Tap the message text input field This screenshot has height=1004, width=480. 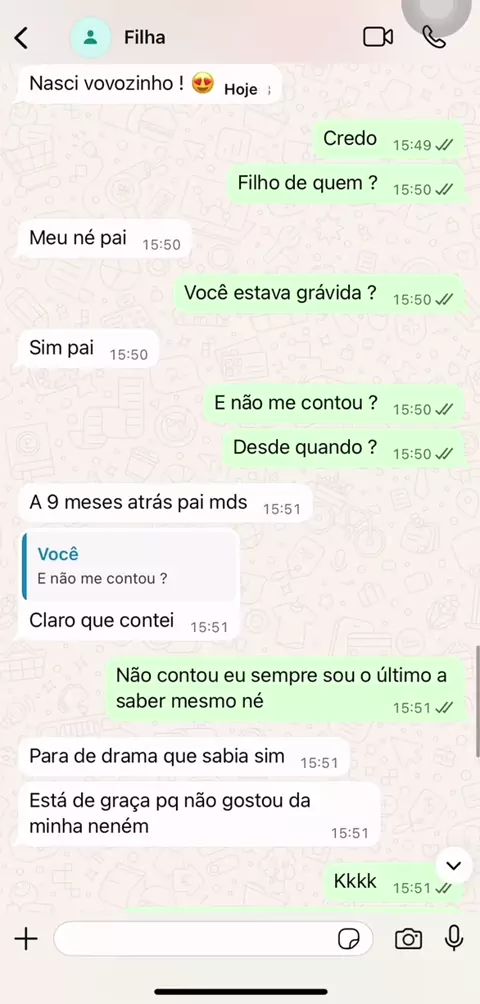pos(214,939)
